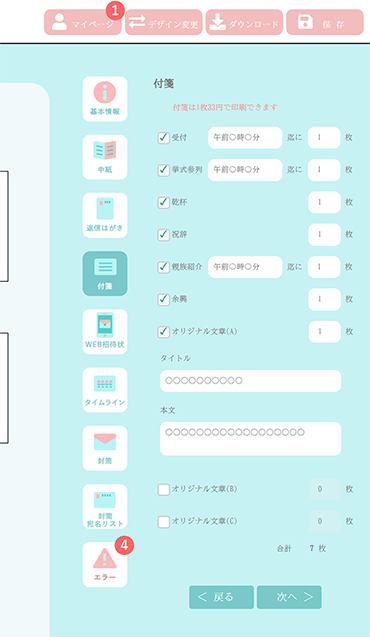Click the 挙式参列 quantity field
The height and width of the screenshot is (637, 370).
(x=324, y=170)
